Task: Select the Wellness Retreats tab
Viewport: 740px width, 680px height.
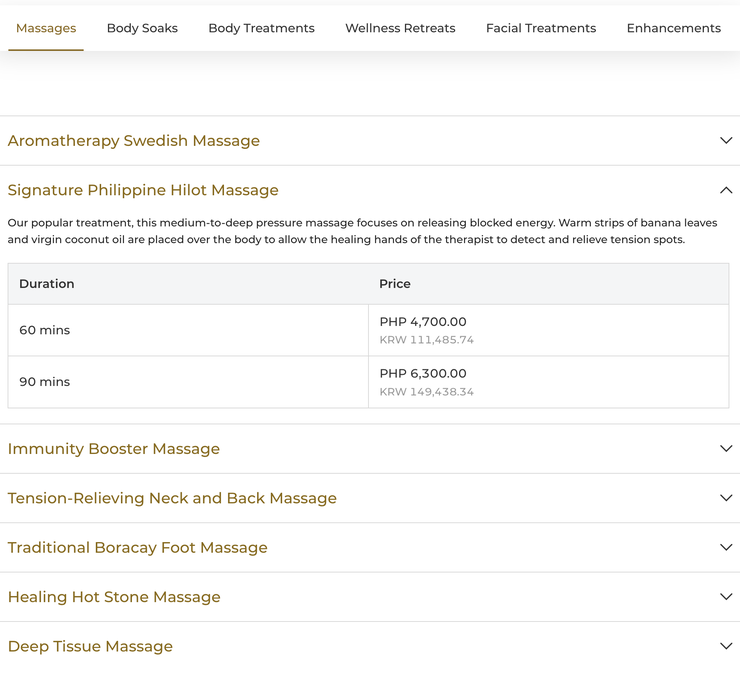Action: (x=400, y=28)
